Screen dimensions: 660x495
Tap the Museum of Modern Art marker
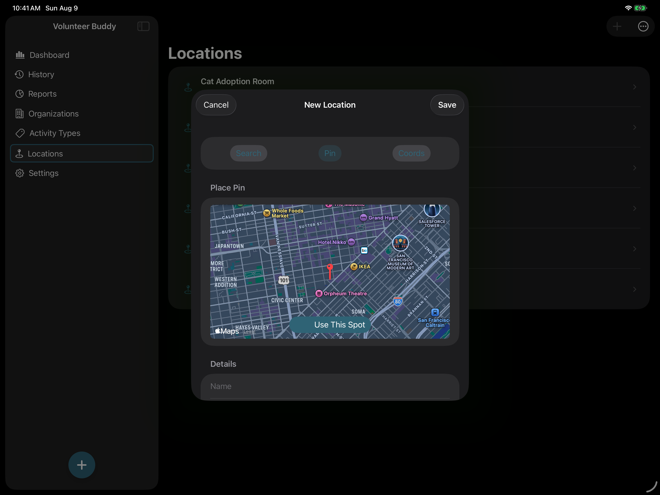[x=400, y=243]
